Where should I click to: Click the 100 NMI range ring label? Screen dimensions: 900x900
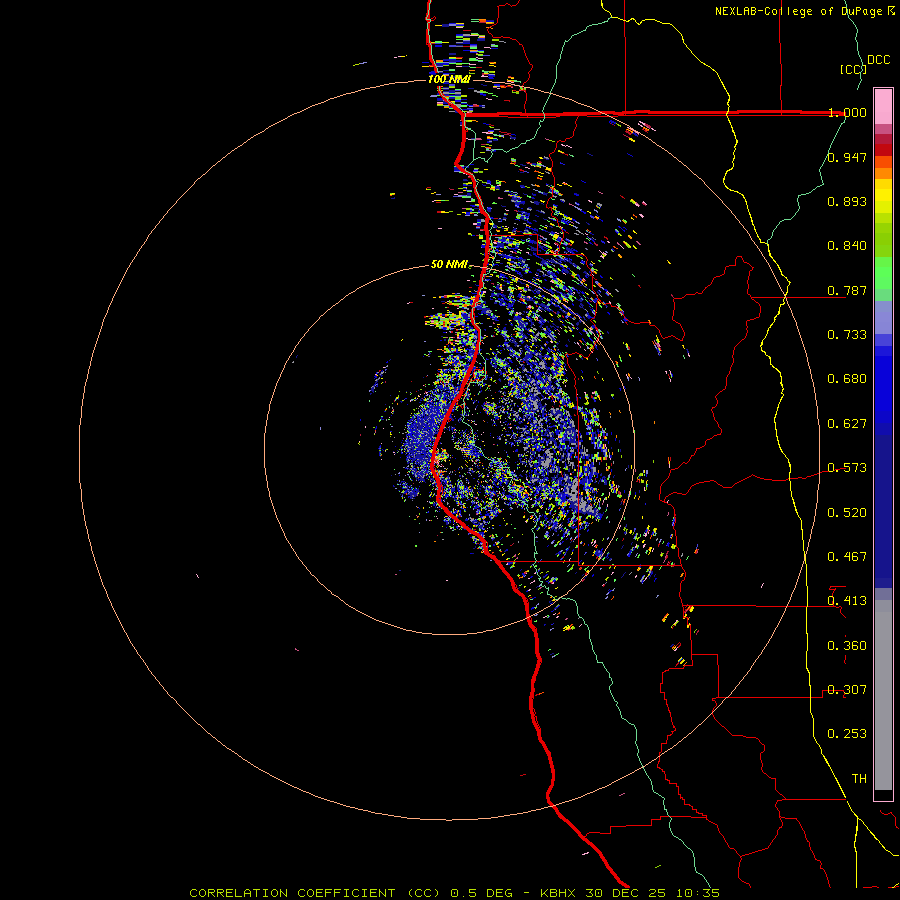tap(449, 79)
